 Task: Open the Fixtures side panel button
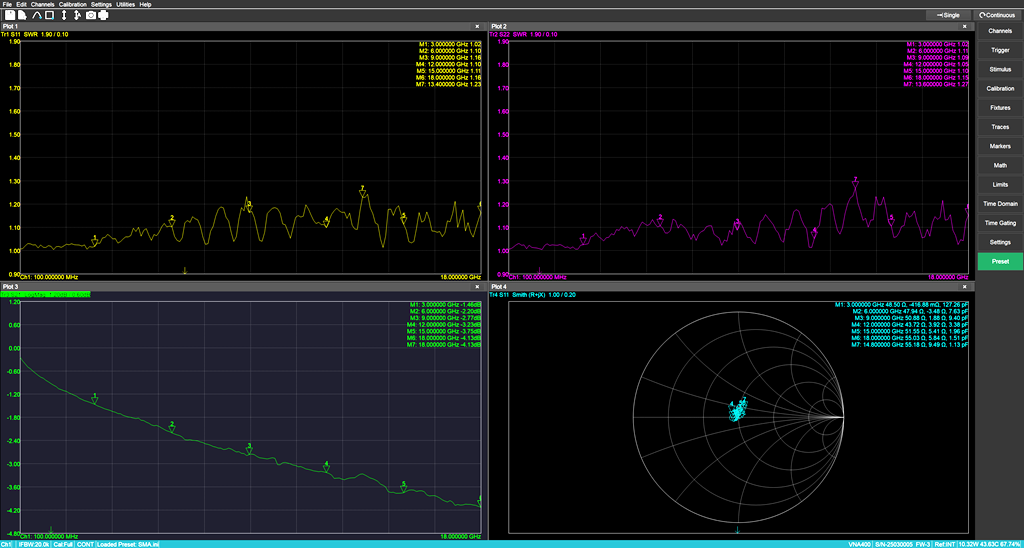[1000, 107]
